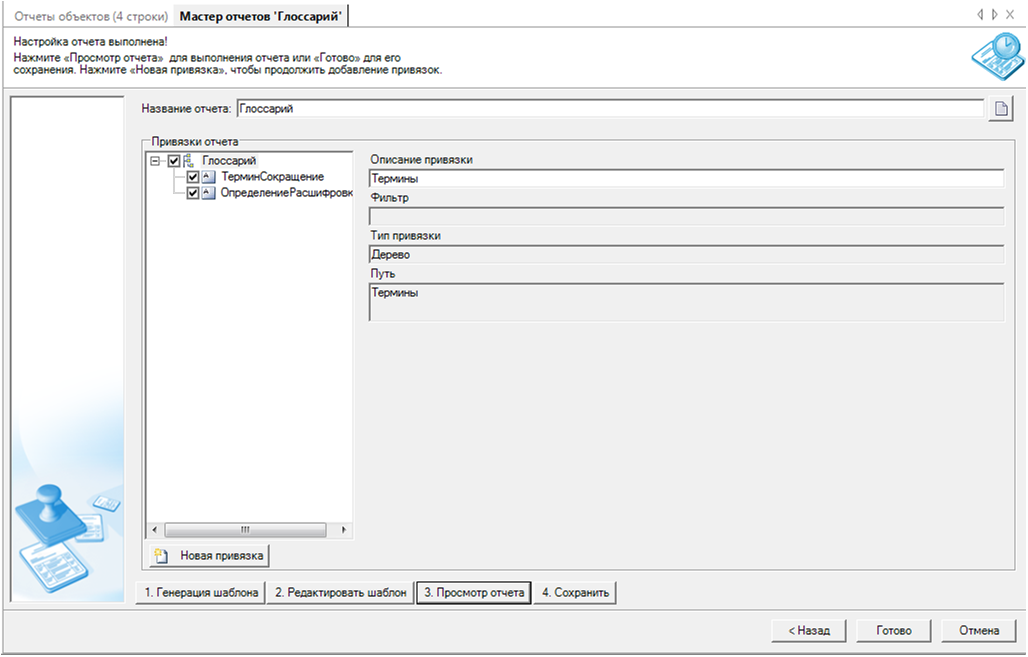Click the field icon next to ТерминСокращение
This screenshot has width=1028, height=657.
[208, 177]
